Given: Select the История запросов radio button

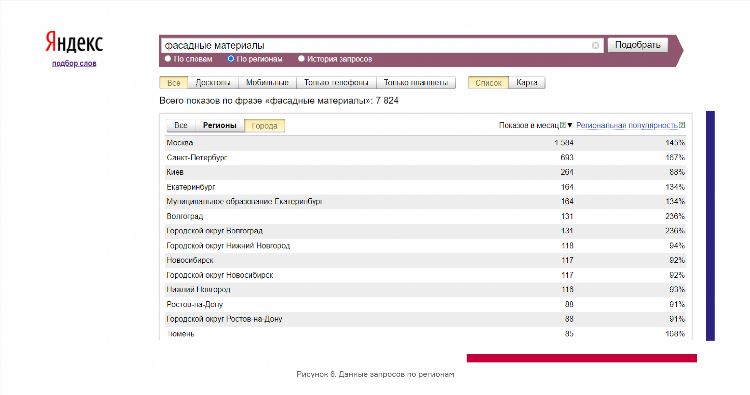Looking at the screenshot, I should 301,59.
